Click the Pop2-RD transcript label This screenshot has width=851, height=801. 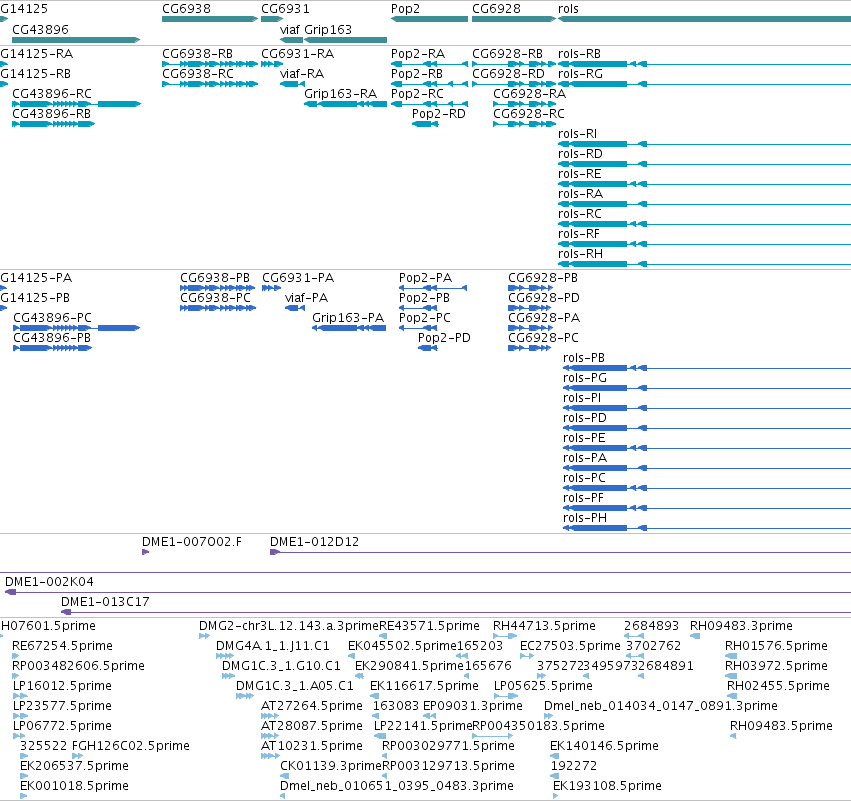(x=439, y=113)
